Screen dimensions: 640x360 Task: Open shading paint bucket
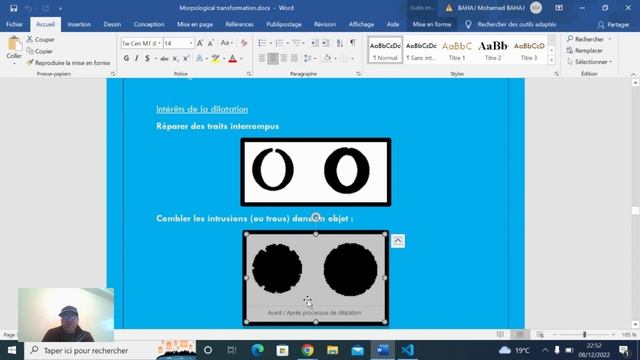327,58
